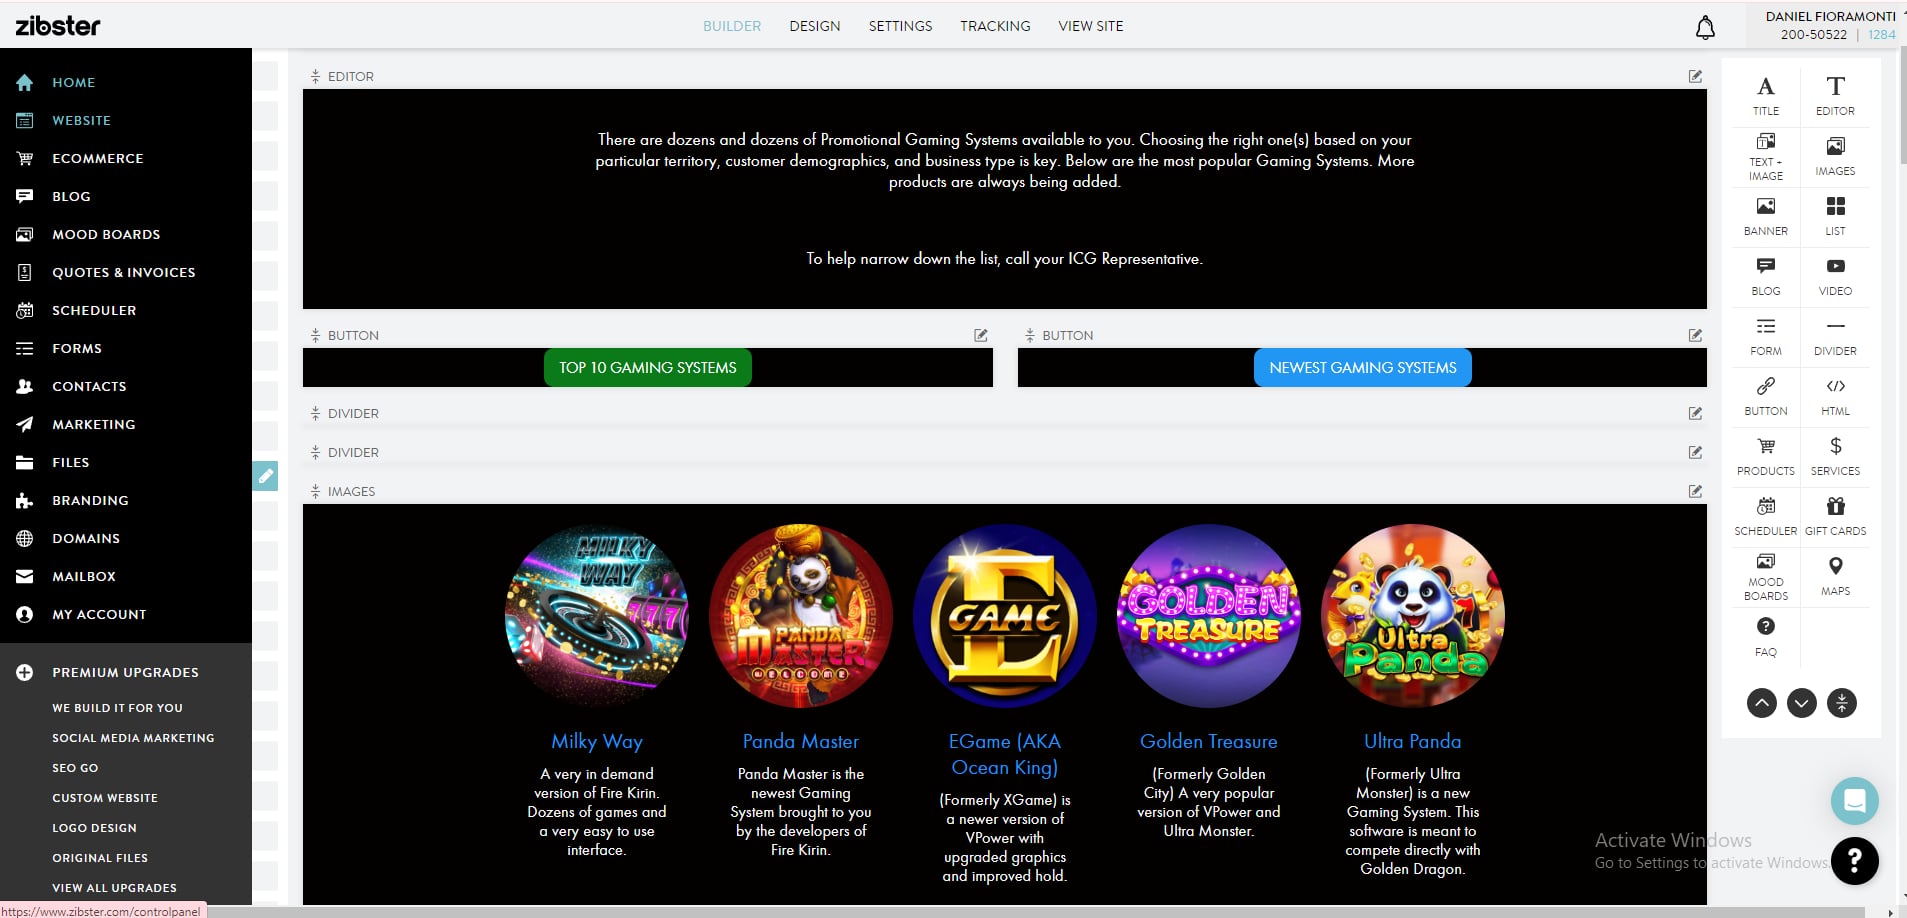Open the Milky Way link

coord(597,741)
